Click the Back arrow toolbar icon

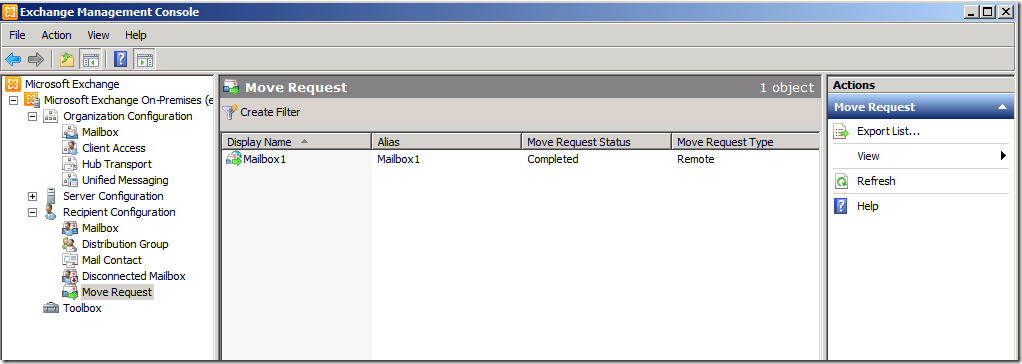click(x=13, y=60)
